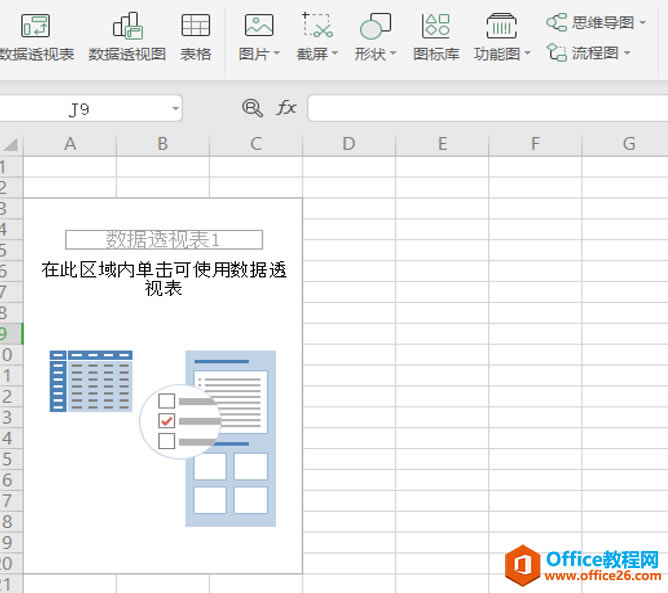
Task: Open the 图标库 icon library
Action: point(436,37)
